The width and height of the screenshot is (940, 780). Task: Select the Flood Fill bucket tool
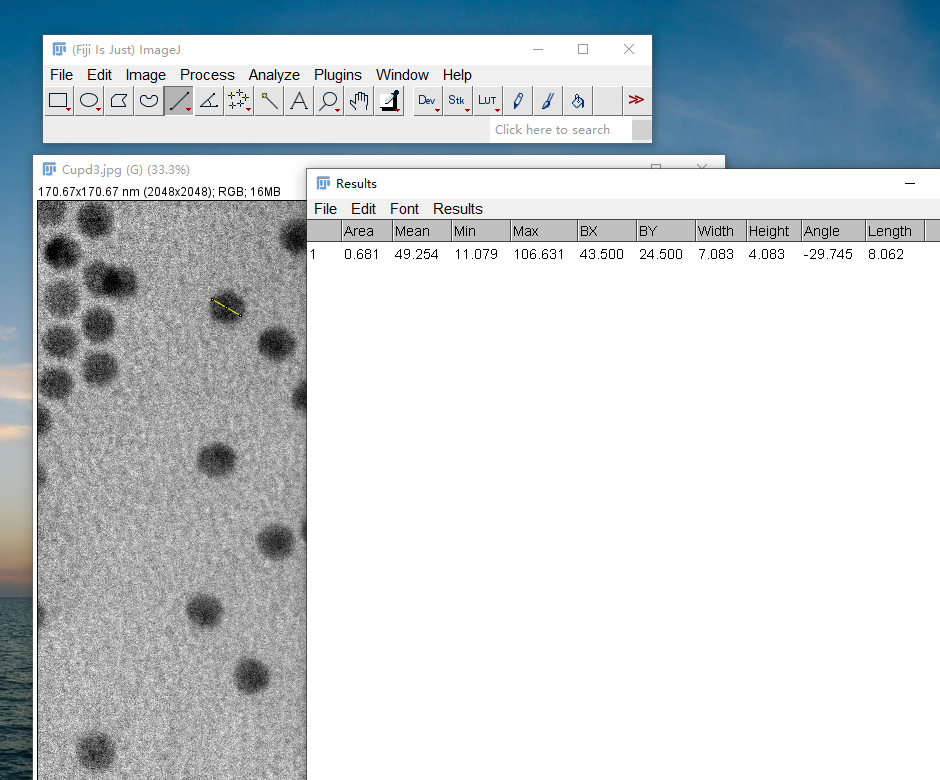tap(577, 100)
